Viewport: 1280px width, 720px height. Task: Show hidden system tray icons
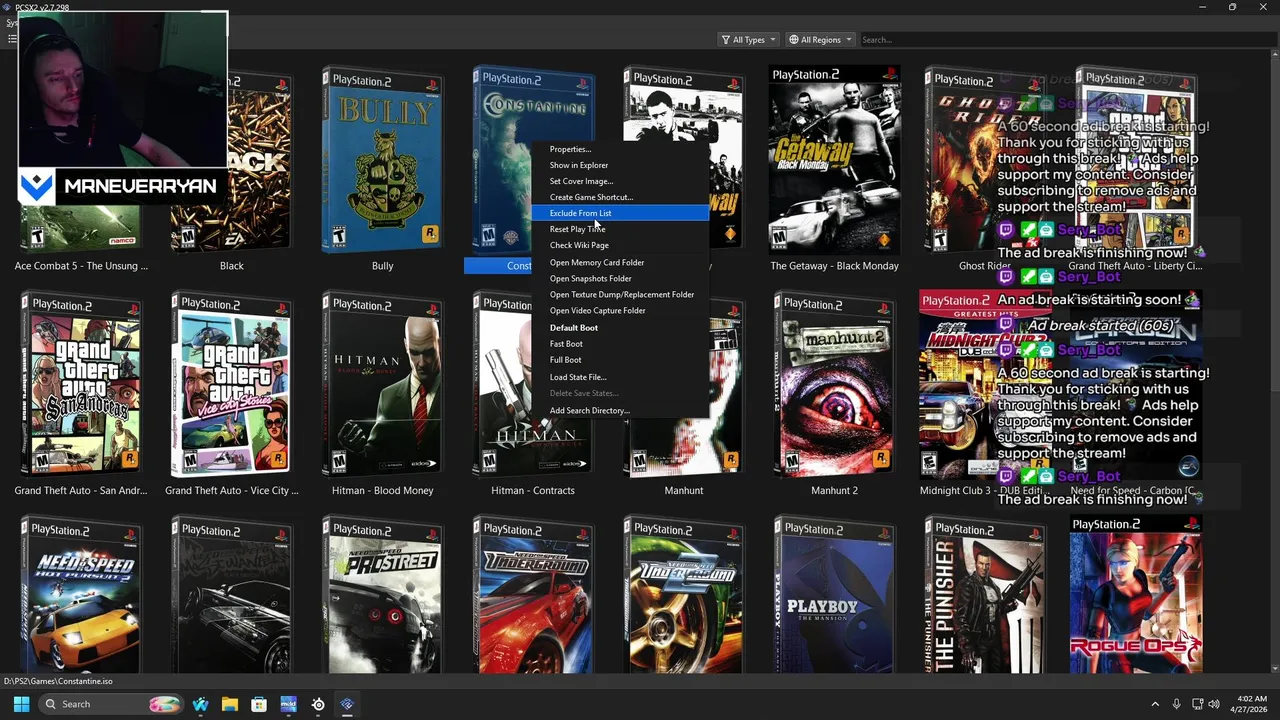click(1155, 704)
